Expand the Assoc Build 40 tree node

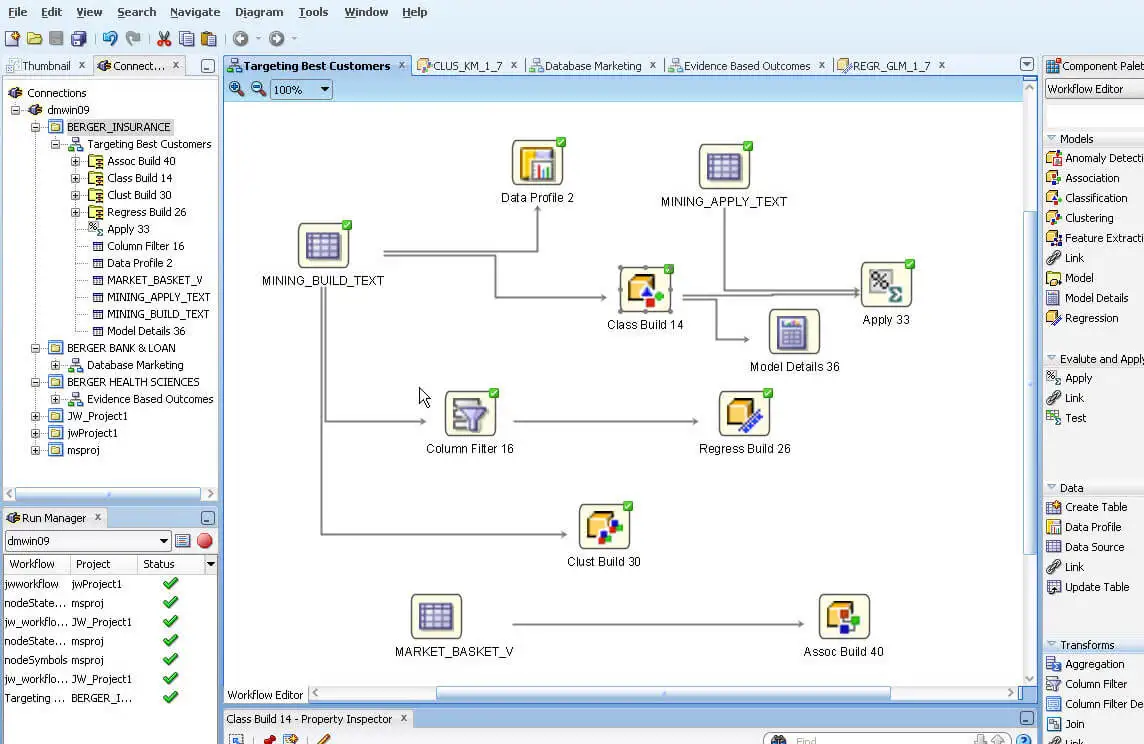[x=75, y=161]
